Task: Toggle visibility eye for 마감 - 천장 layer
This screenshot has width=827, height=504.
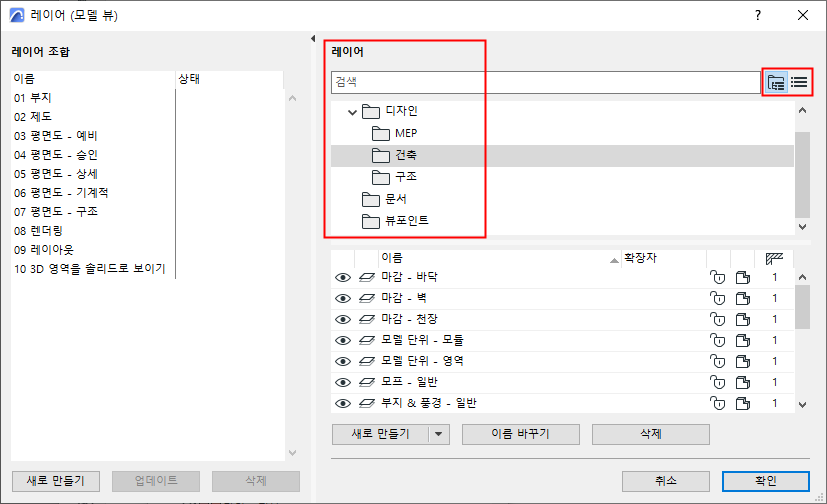Action: tap(343, 319)
